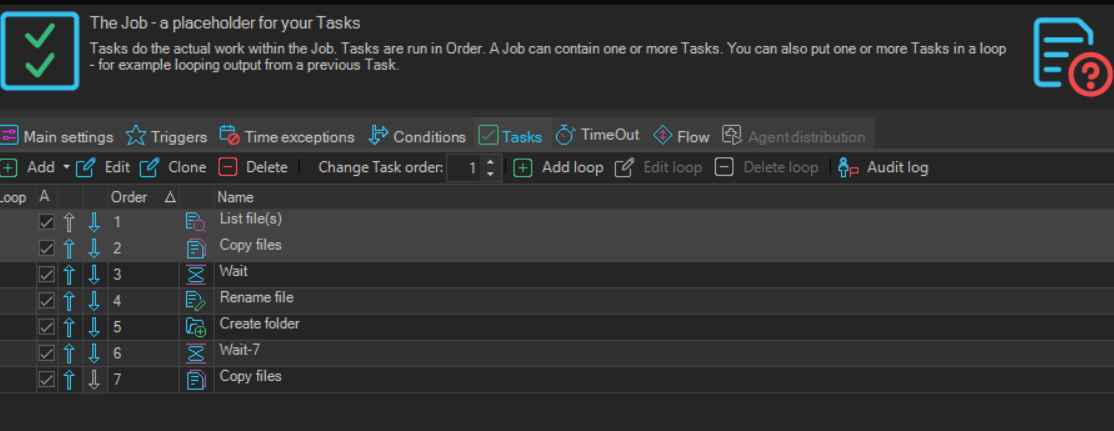
Task: Open the TimeOut tab
Action: tap(597, 135)
